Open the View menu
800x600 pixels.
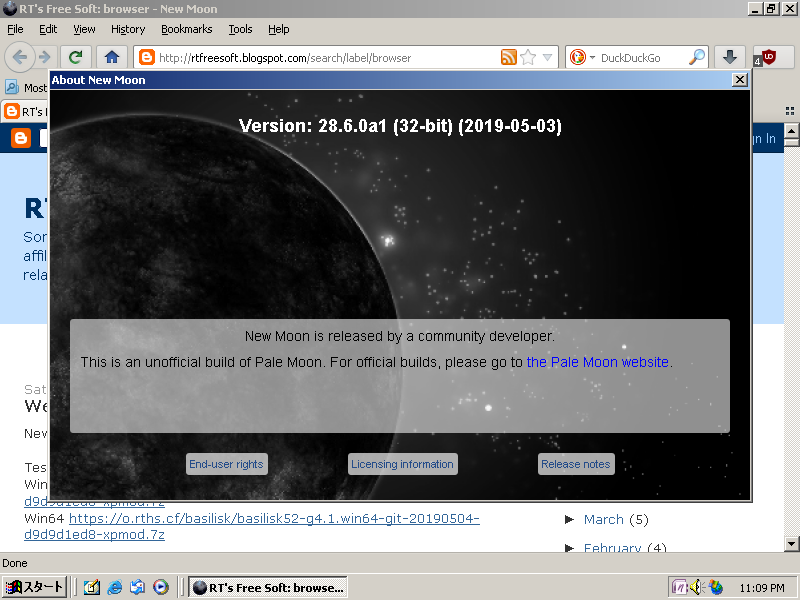pos(84,29)
